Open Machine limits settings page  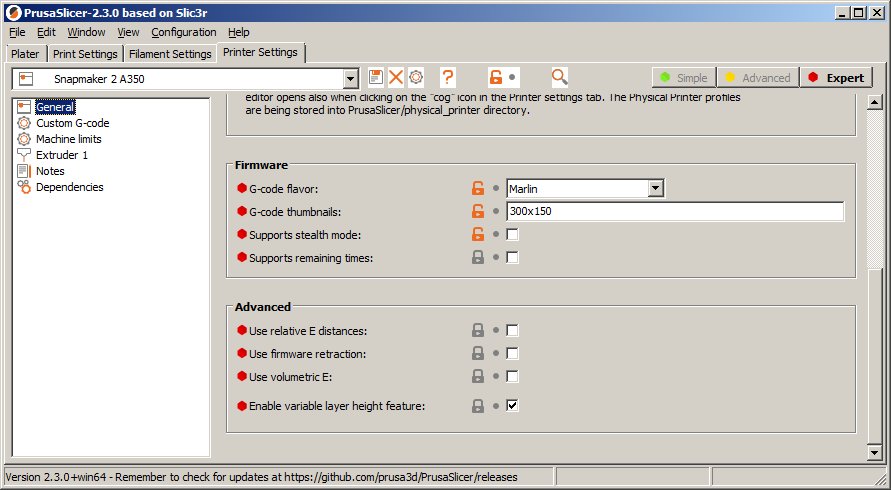click(x=69, y=139)
